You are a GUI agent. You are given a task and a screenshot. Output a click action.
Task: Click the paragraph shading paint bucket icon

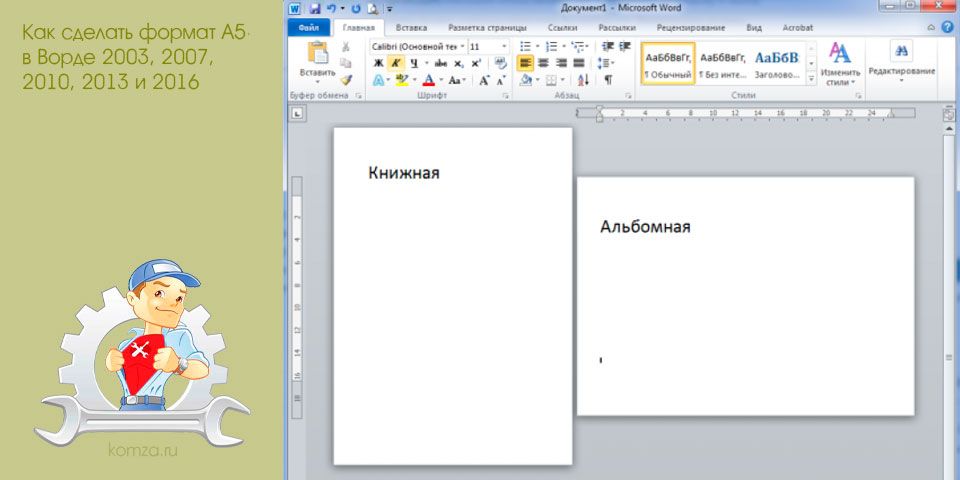[x=525, y=80]
